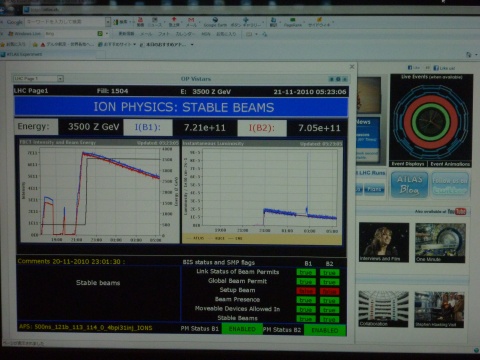This screenshot has width=480, height=360.
Task: Click the Google Earth toolbar icon
Action: coord(215,22)
